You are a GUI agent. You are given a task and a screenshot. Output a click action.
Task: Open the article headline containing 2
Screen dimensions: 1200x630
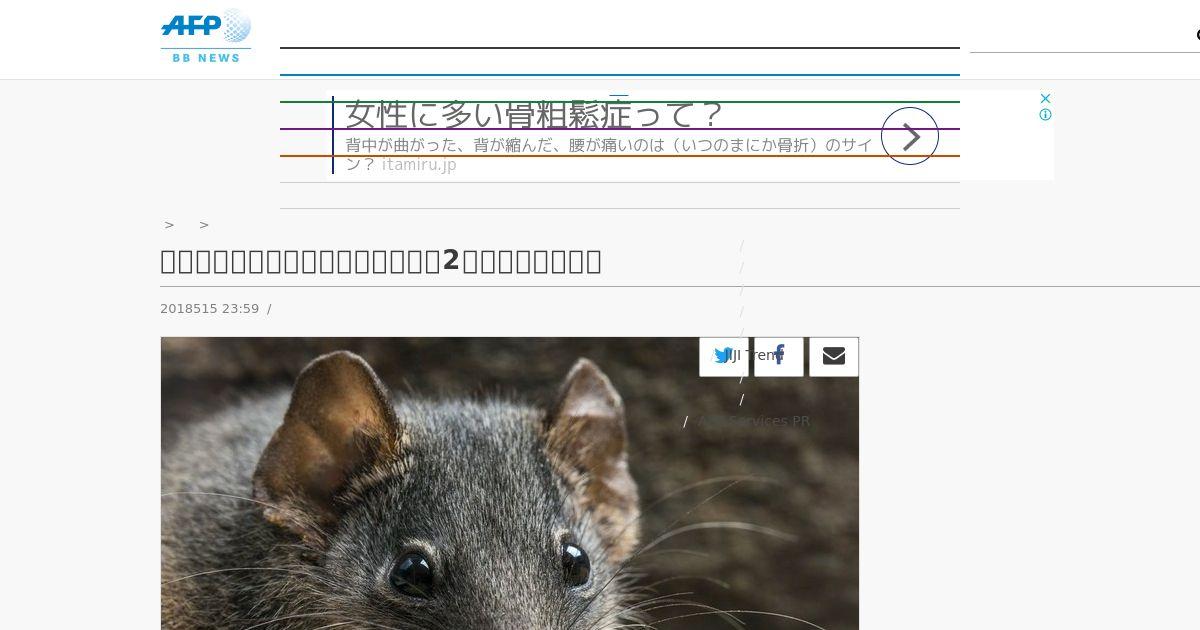(381, 261)
